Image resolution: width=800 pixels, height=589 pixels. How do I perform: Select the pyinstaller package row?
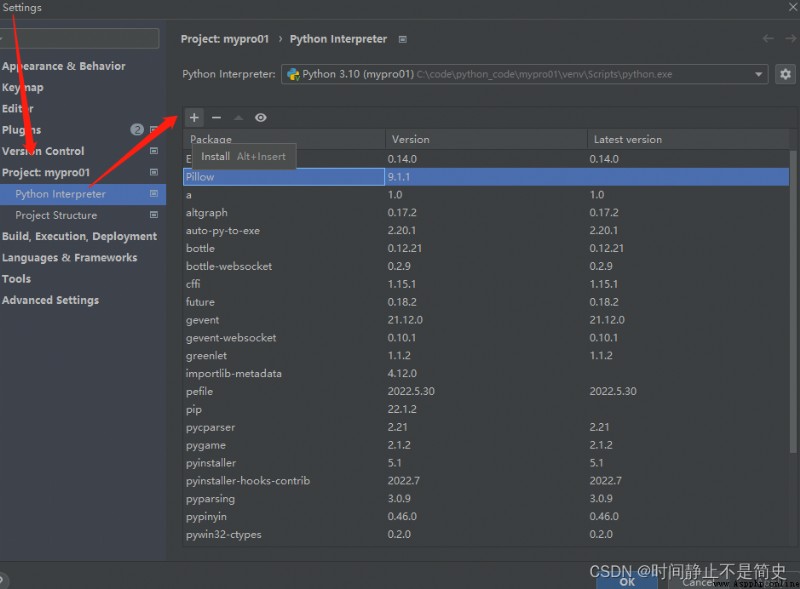(486, 462)
